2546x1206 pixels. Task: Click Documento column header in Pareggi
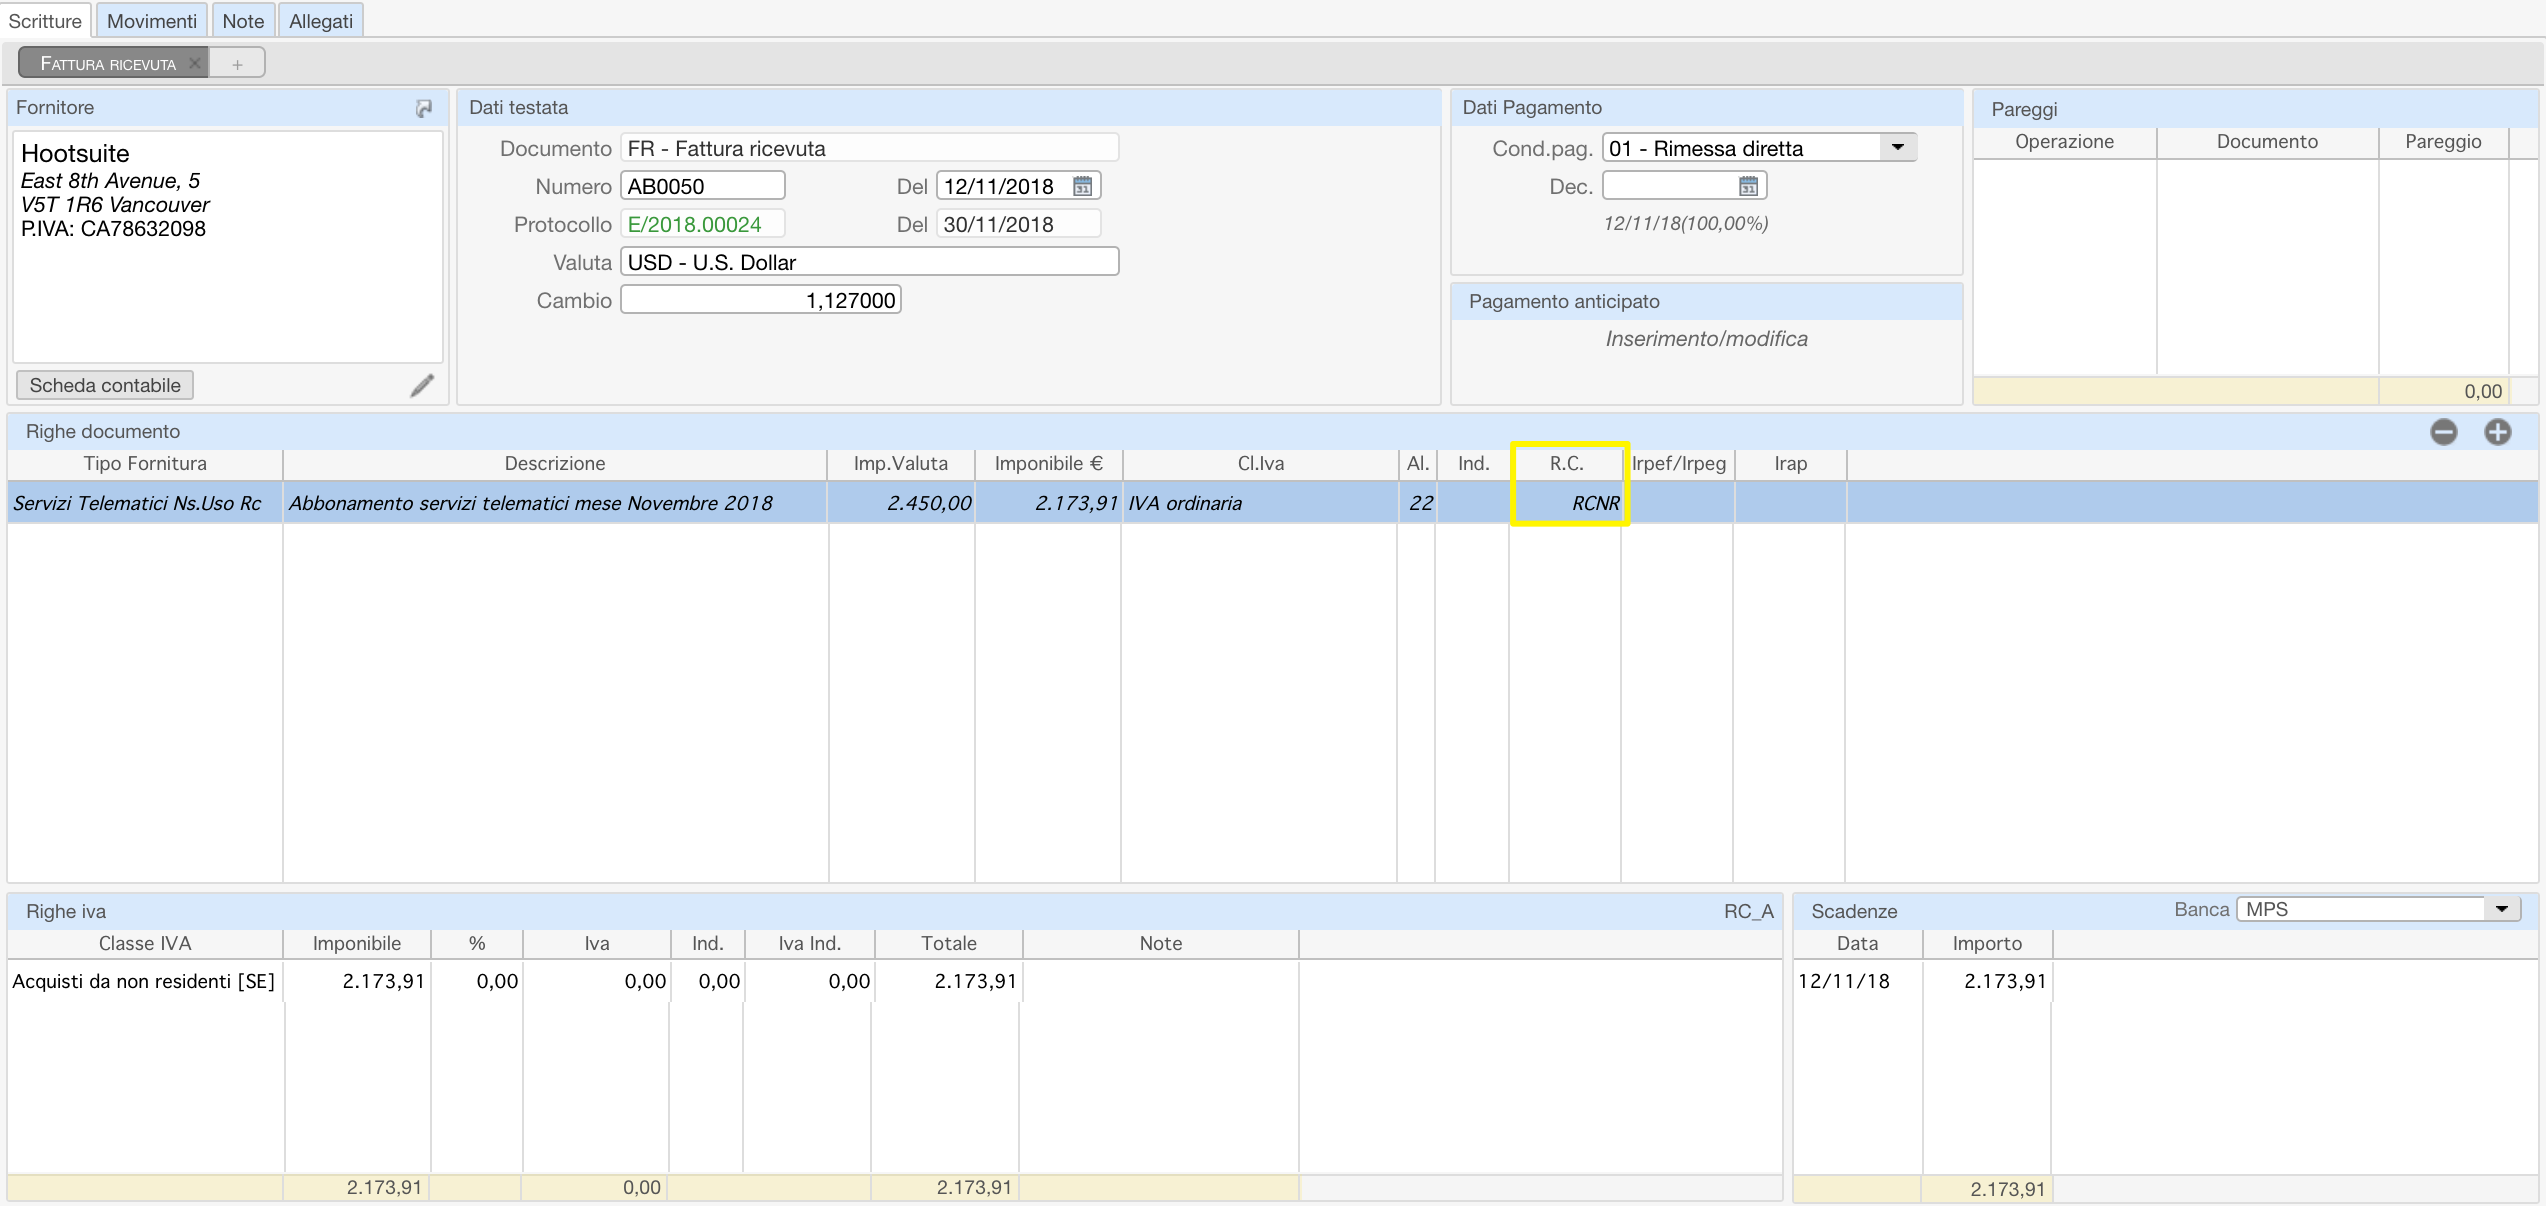pyautogui.click(x=2267, y=142)
